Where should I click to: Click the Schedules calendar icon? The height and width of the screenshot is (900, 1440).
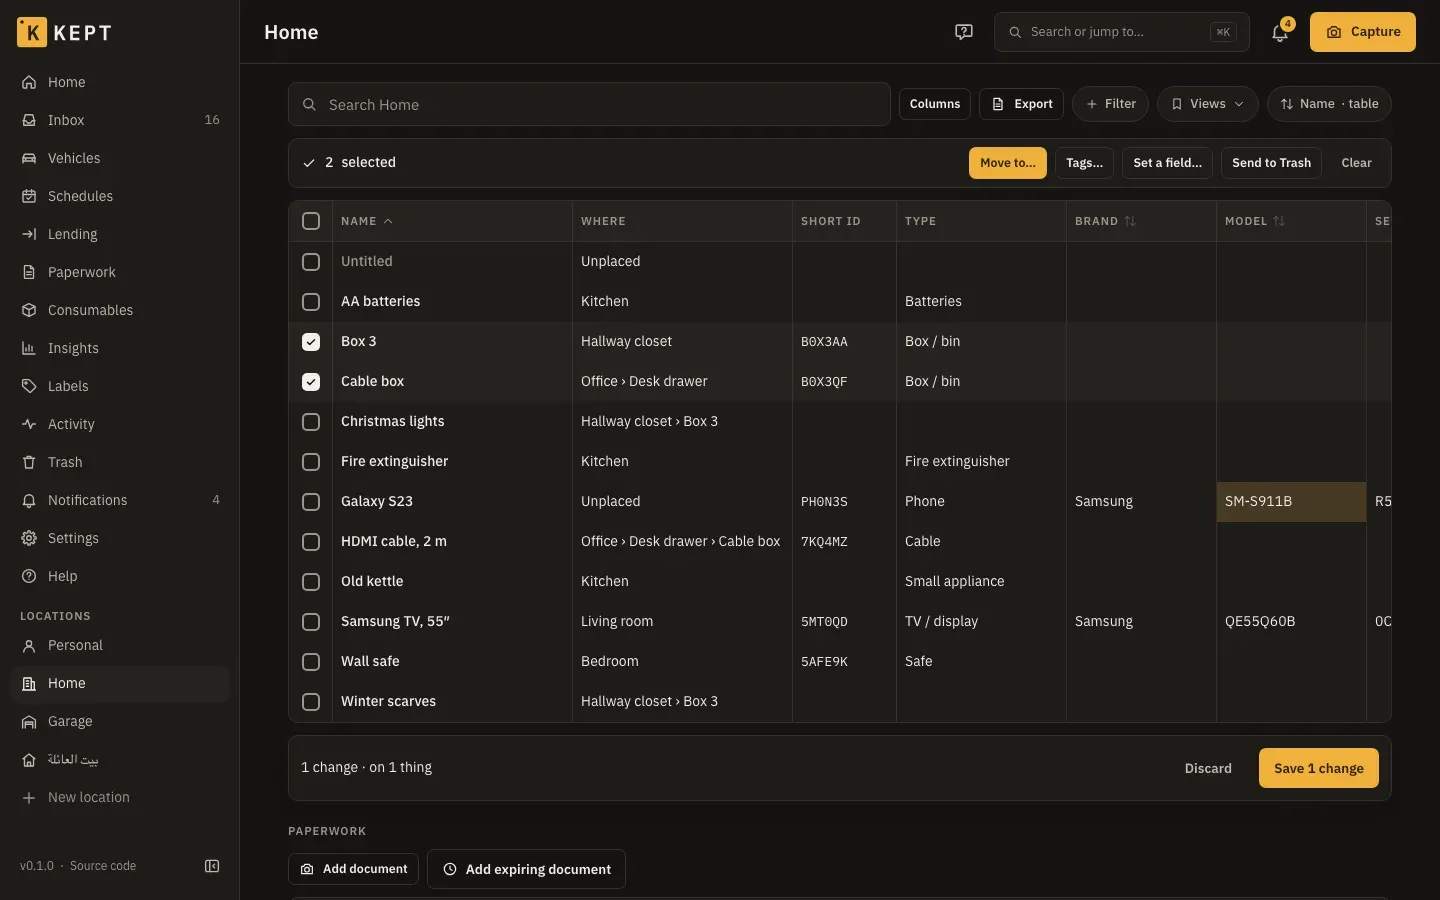coord(29,196)
